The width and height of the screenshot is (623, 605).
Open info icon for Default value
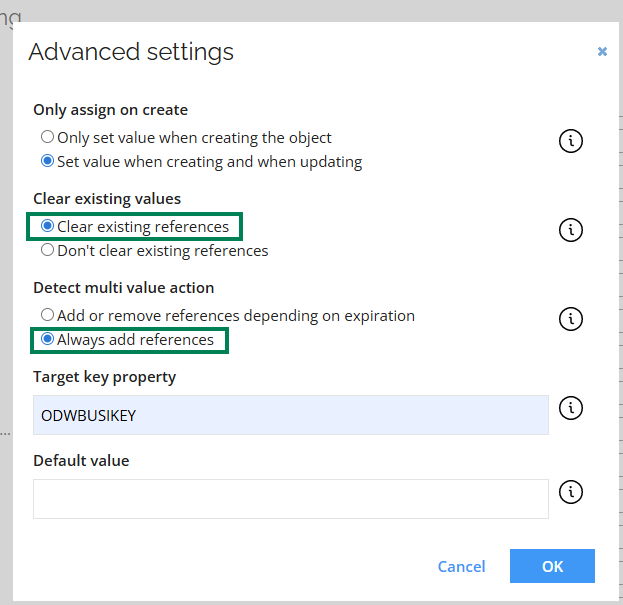[x=571, y=492]
